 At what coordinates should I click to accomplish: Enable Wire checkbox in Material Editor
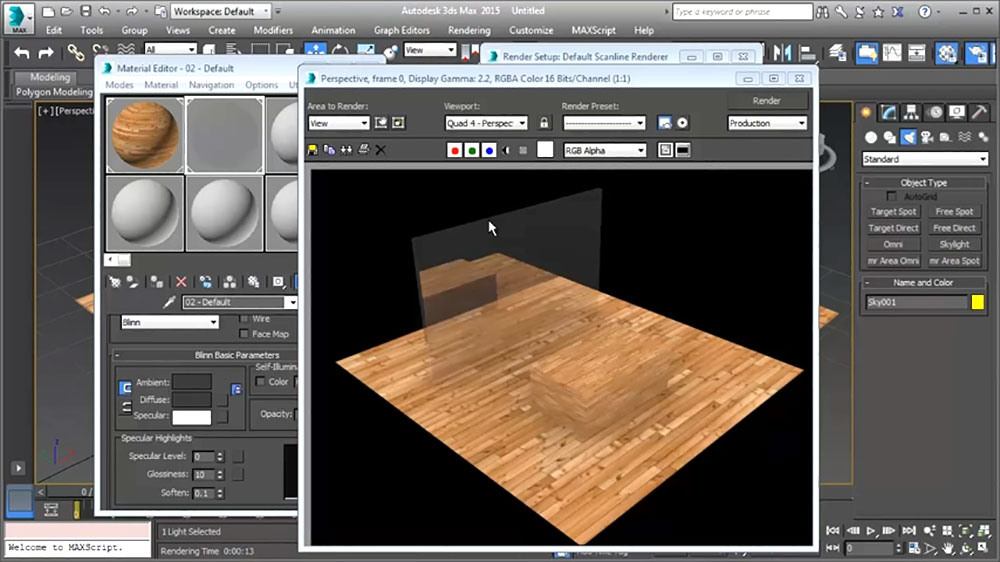coord(244,318)
